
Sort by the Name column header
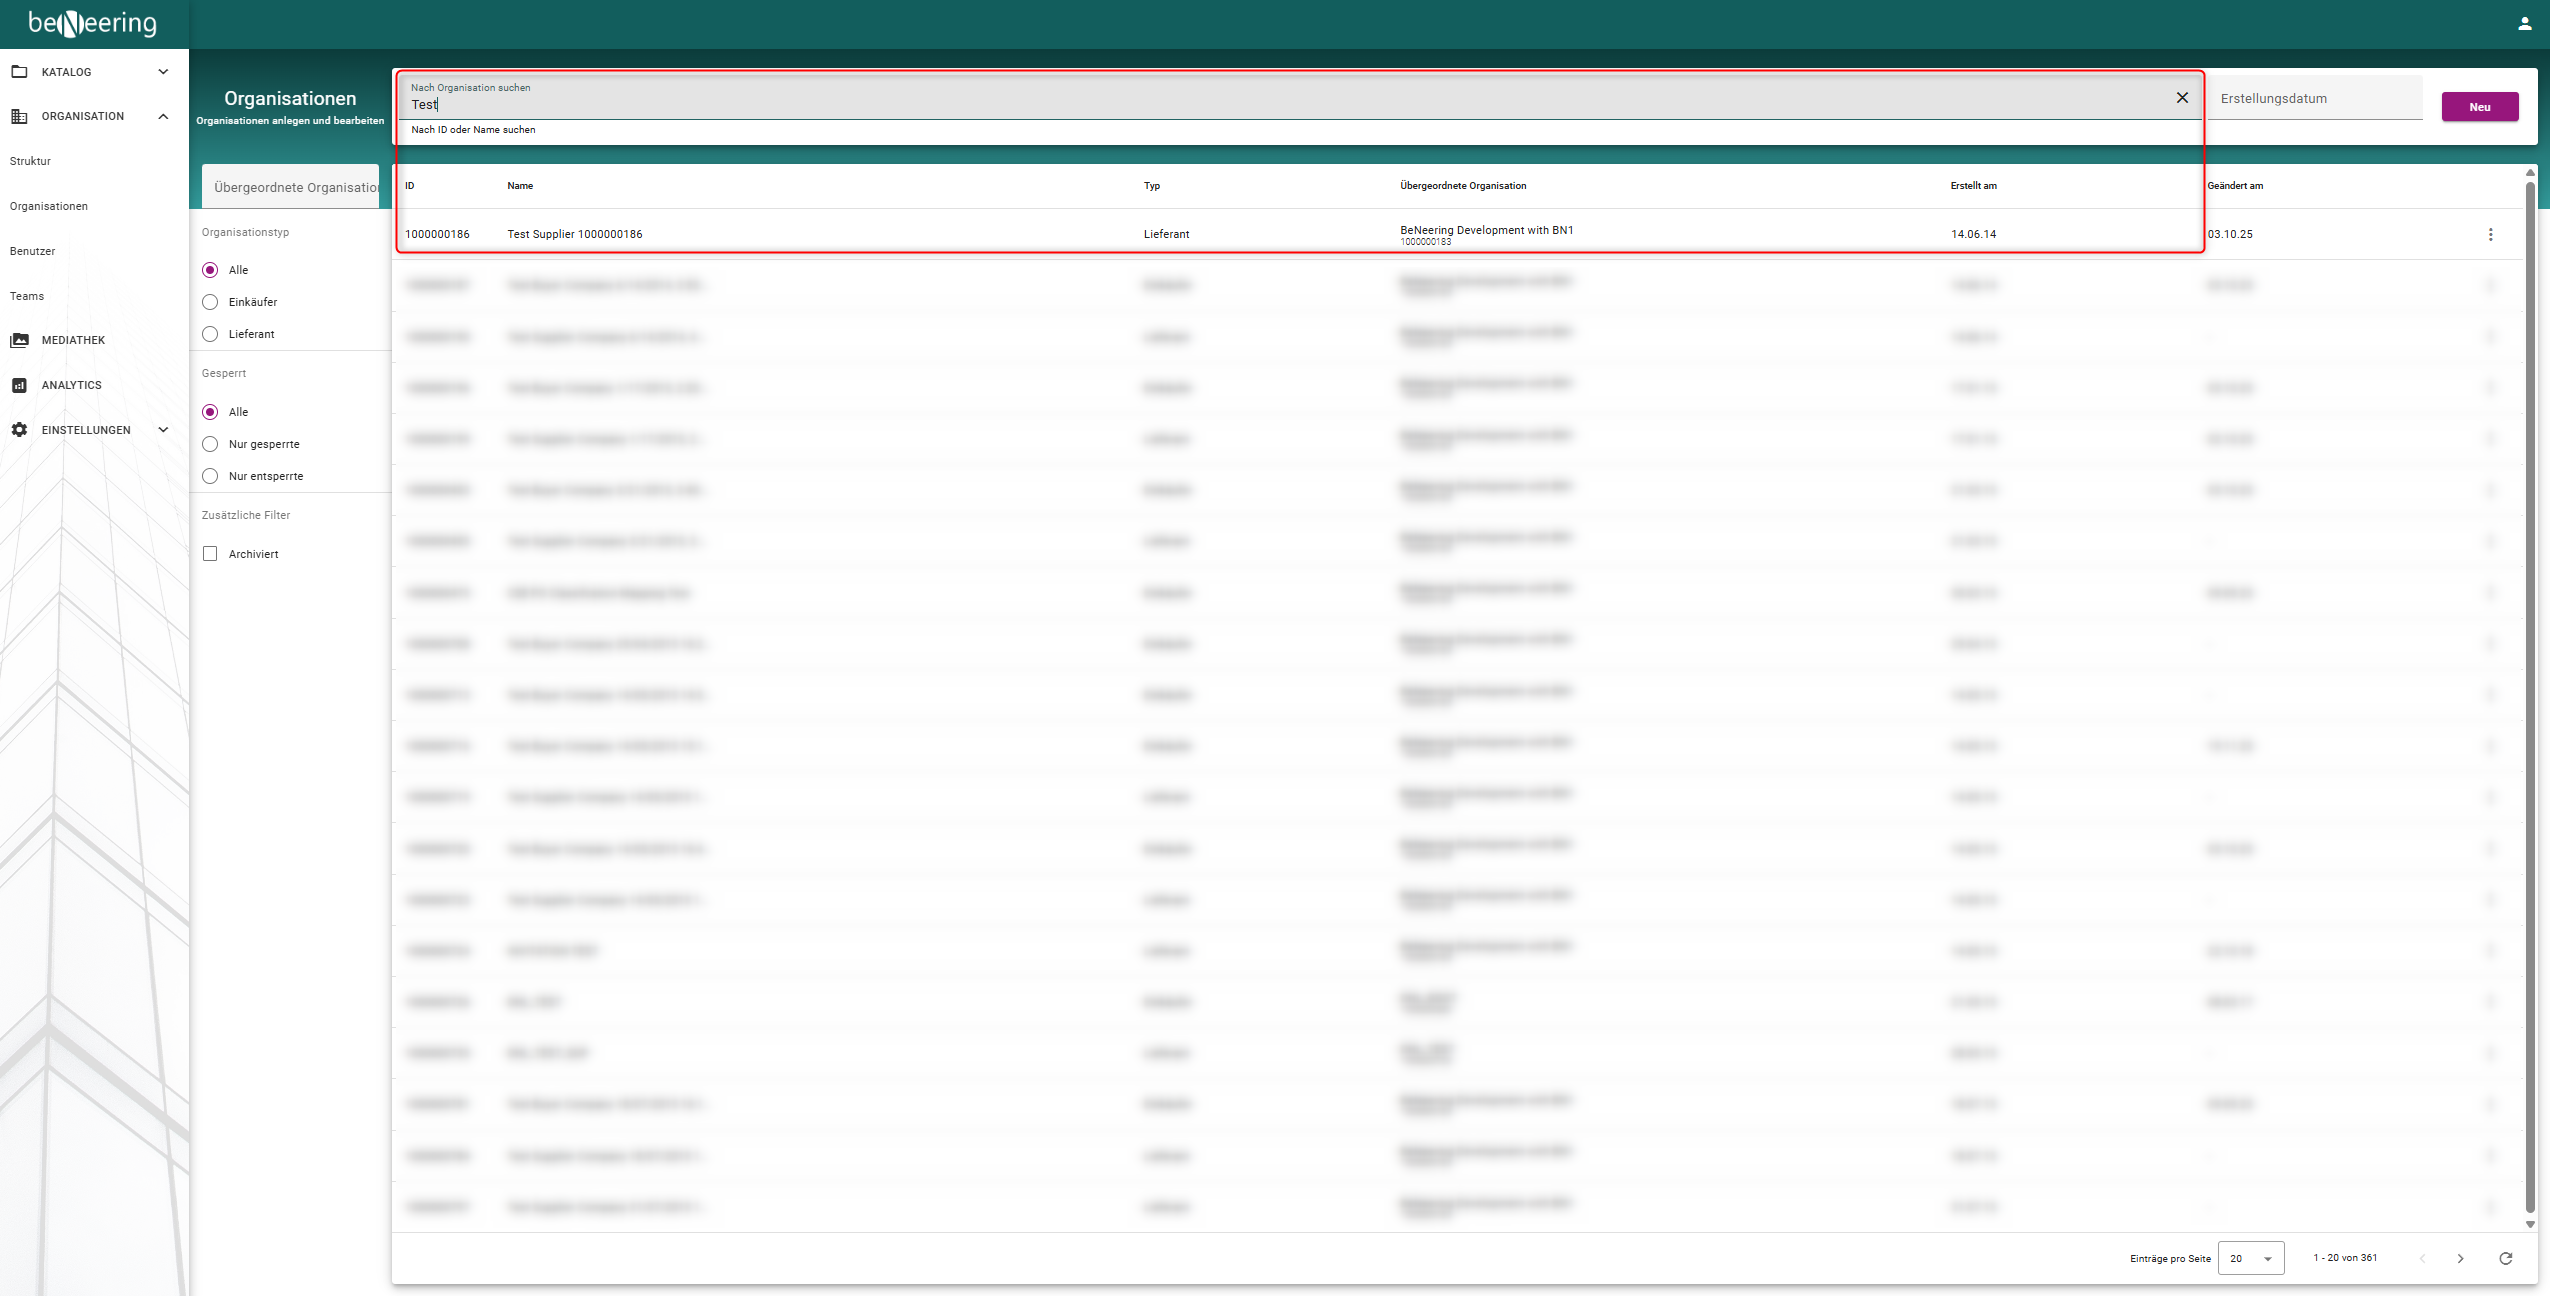(x=520, y=186)
